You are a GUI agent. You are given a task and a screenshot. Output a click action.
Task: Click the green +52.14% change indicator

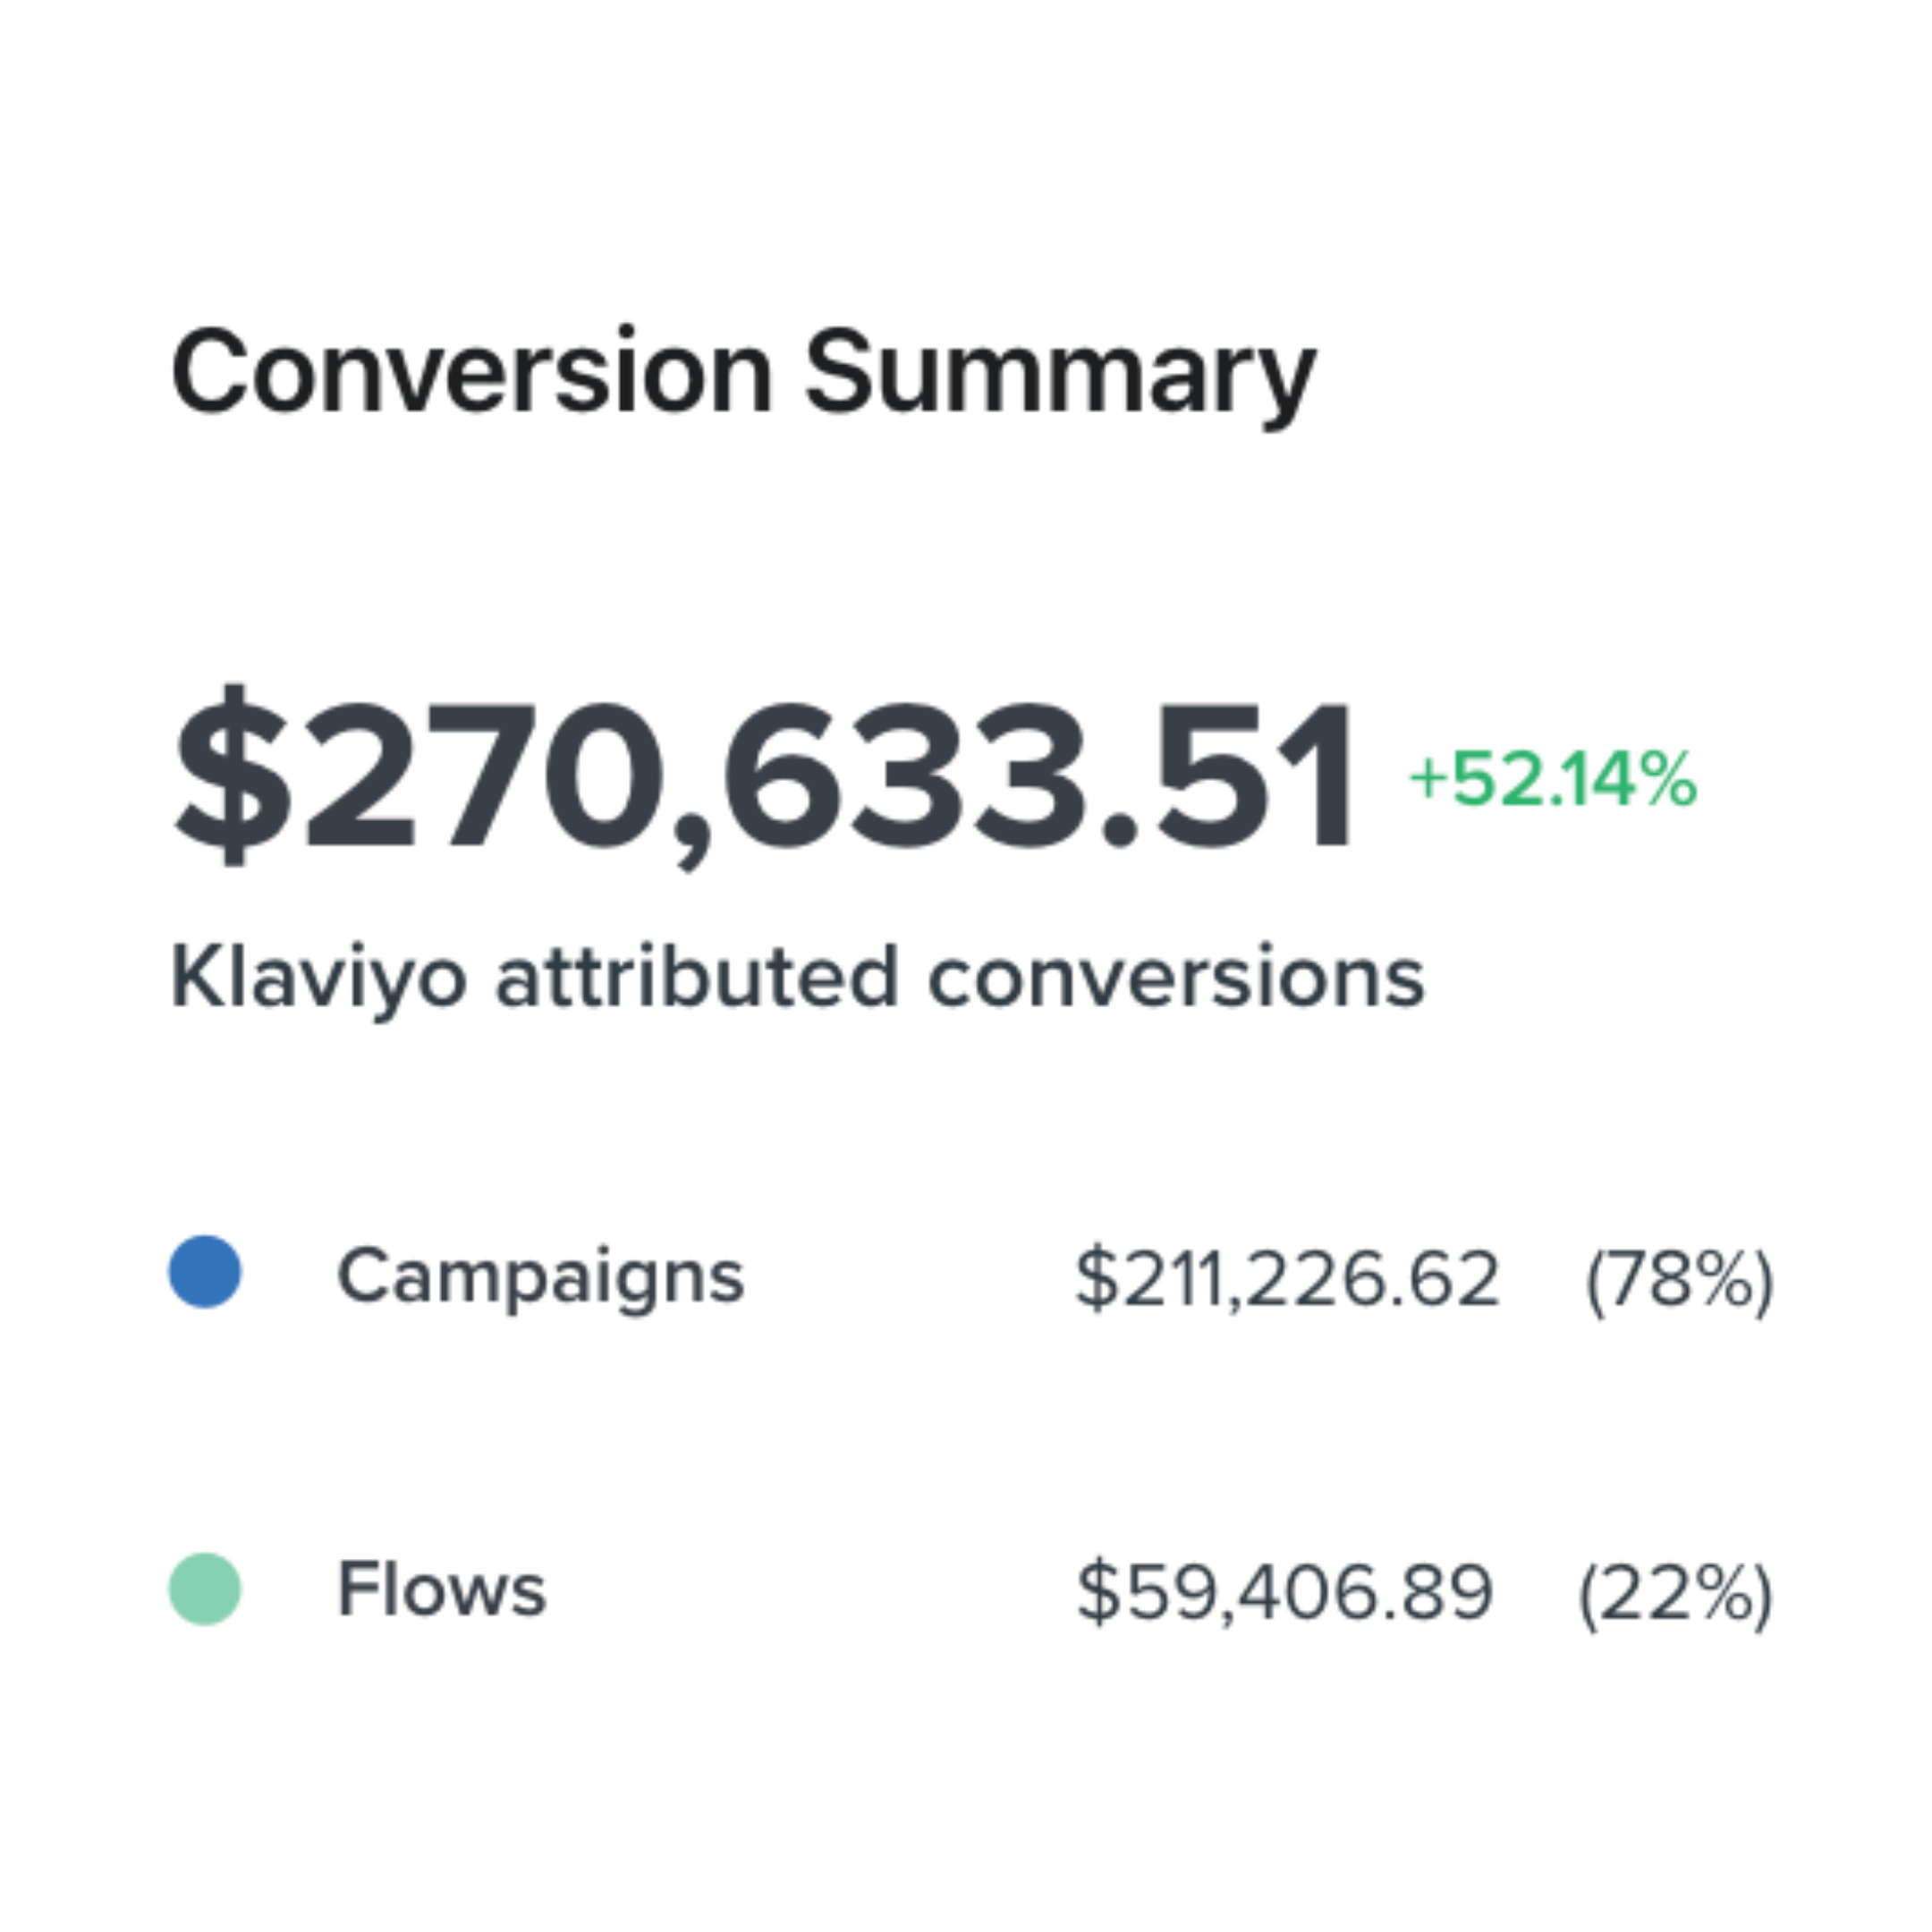pyautogui.click(x=1552, y=779)
